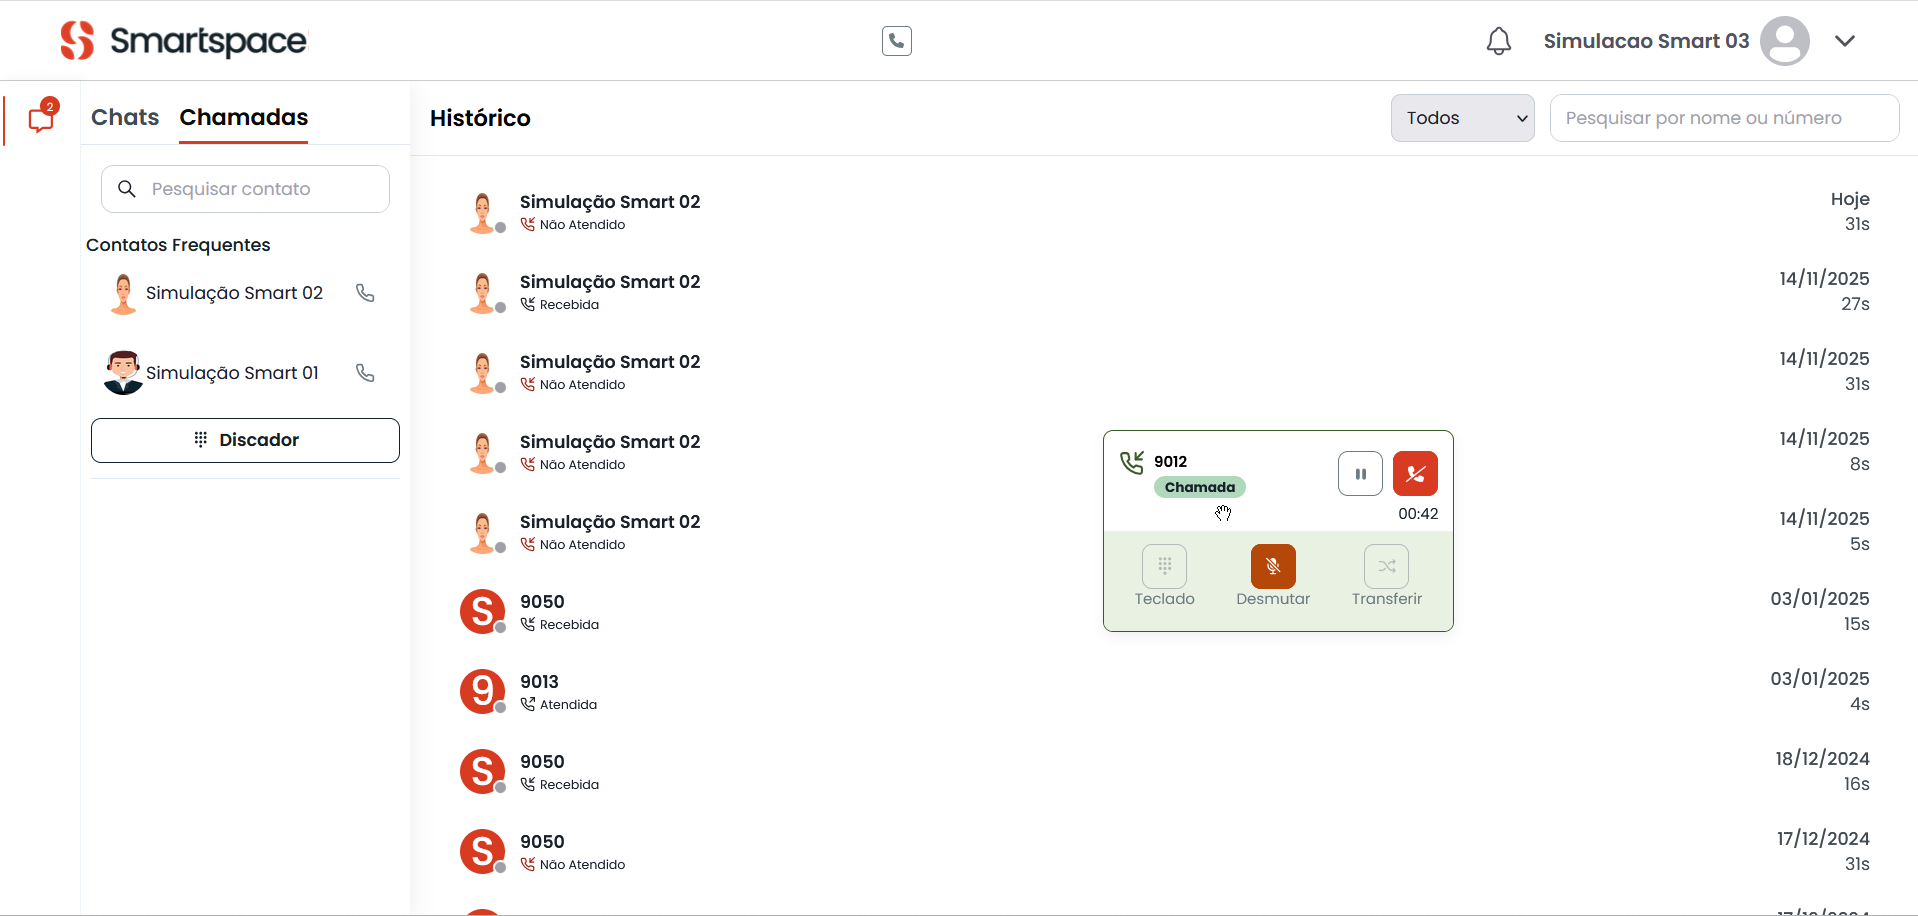Open the notifications bell
This screenshot has height=916, width=1918.
click(1498, 41)
